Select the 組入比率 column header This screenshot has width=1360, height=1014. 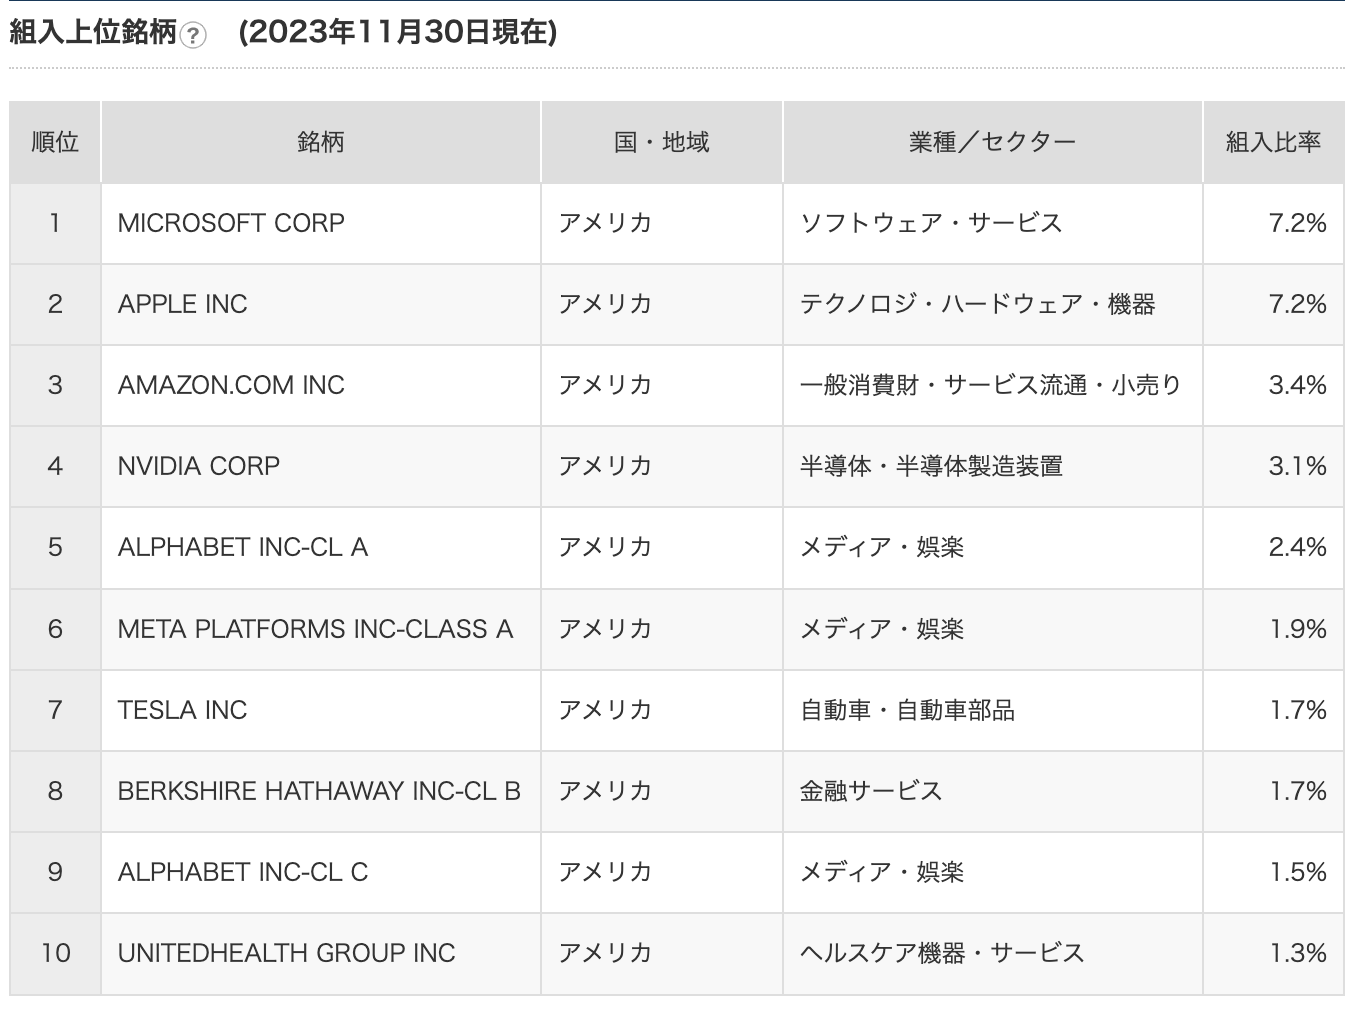point(1274,142)
